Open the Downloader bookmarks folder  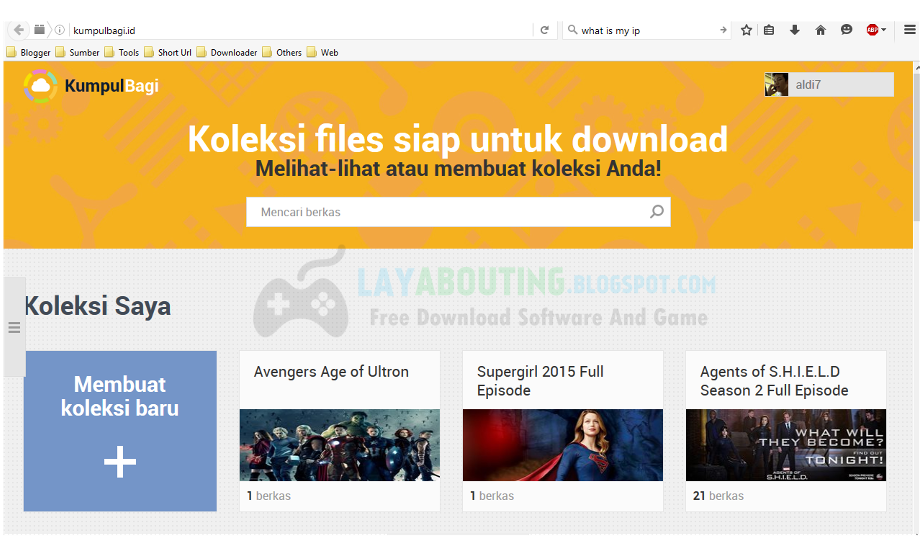click(227, 52)
